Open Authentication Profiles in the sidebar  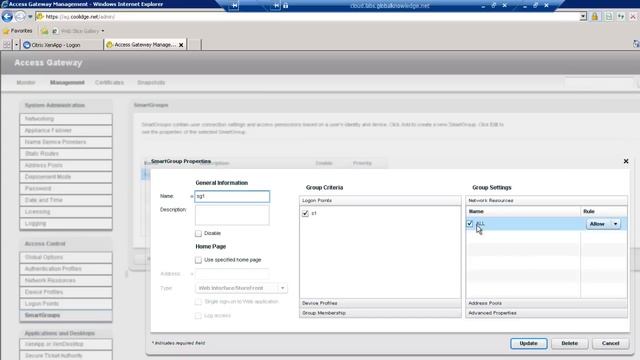point(66,269)
